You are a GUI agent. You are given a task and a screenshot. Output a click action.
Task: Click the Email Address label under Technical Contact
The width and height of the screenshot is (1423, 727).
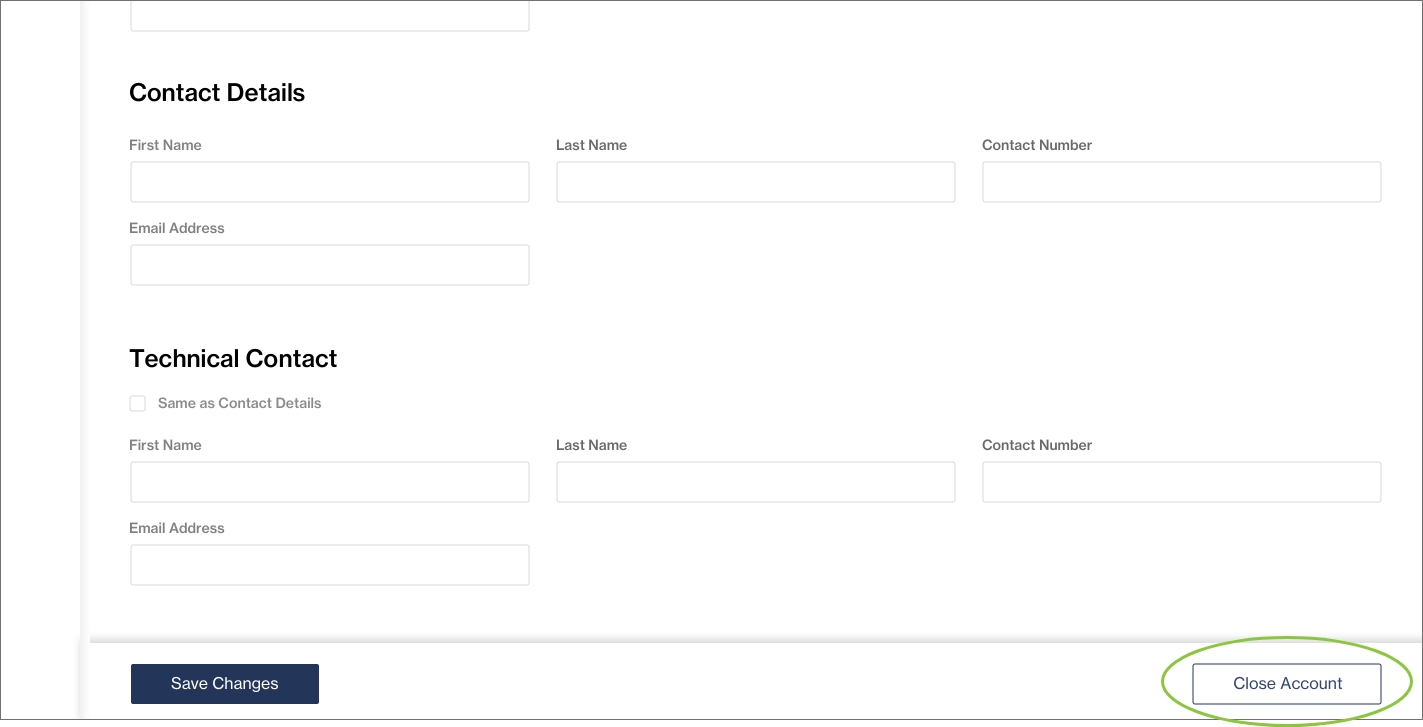(177, 528)
